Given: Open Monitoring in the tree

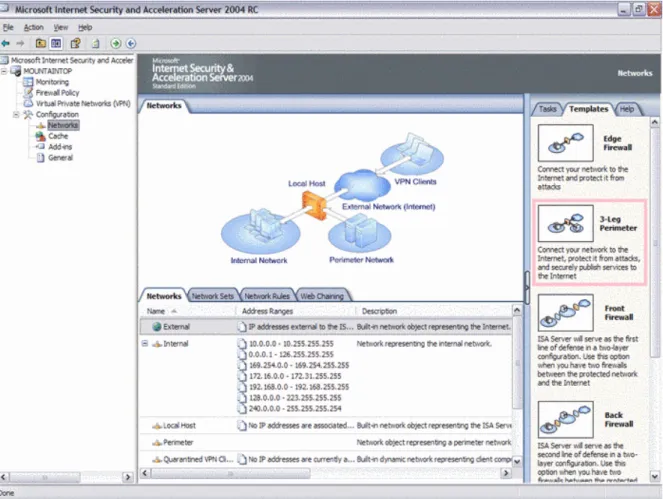Looking at the screenshot, I should [x=52, y=82].
